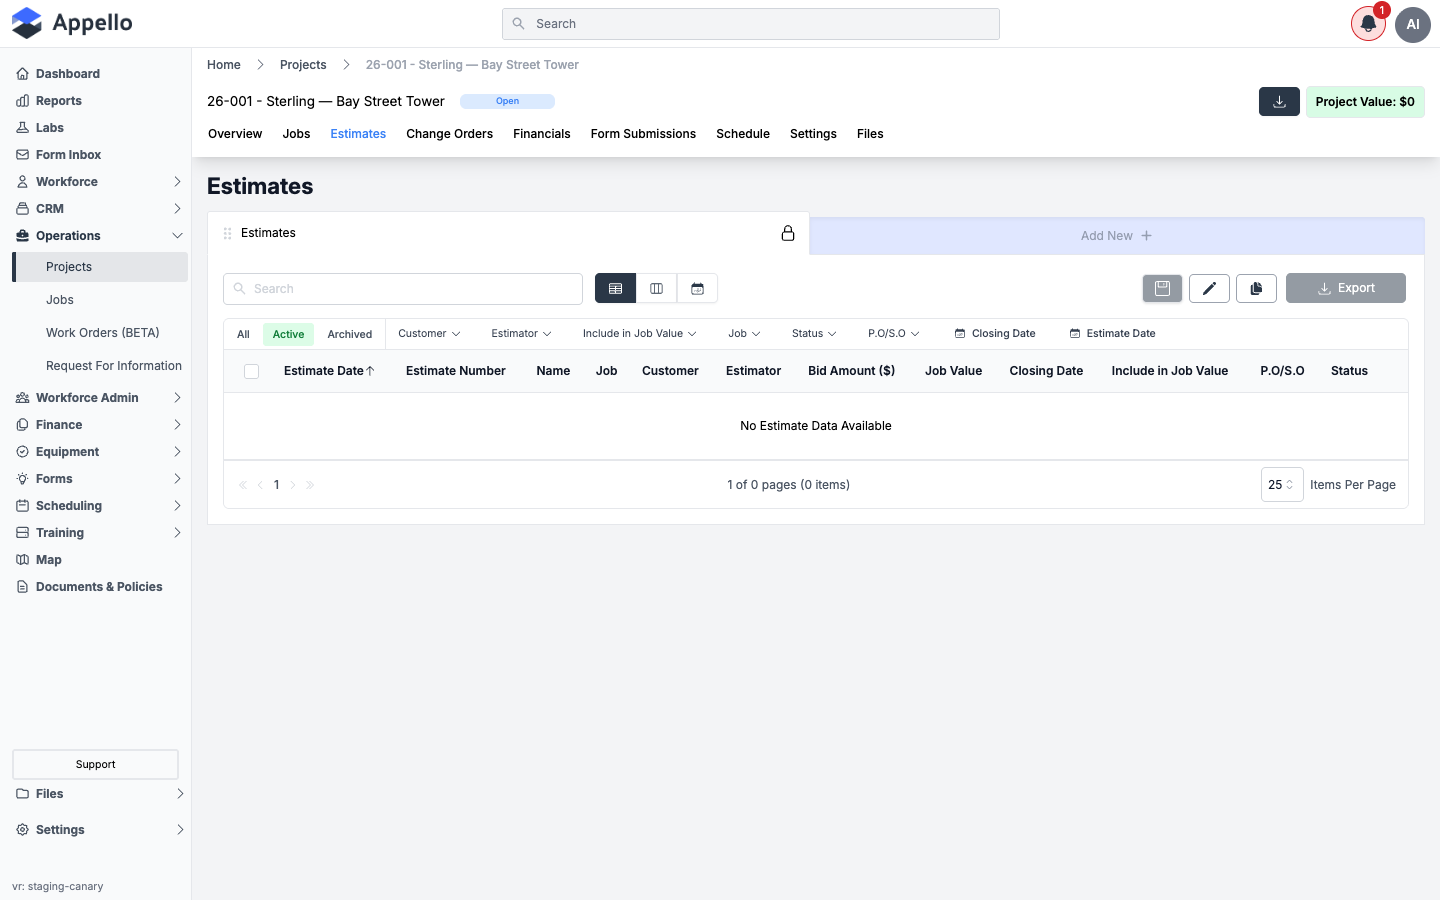Open the notifications bell
This screenshot has width=1440, height=918.
pyautogui.click(x=1368, y=24)
